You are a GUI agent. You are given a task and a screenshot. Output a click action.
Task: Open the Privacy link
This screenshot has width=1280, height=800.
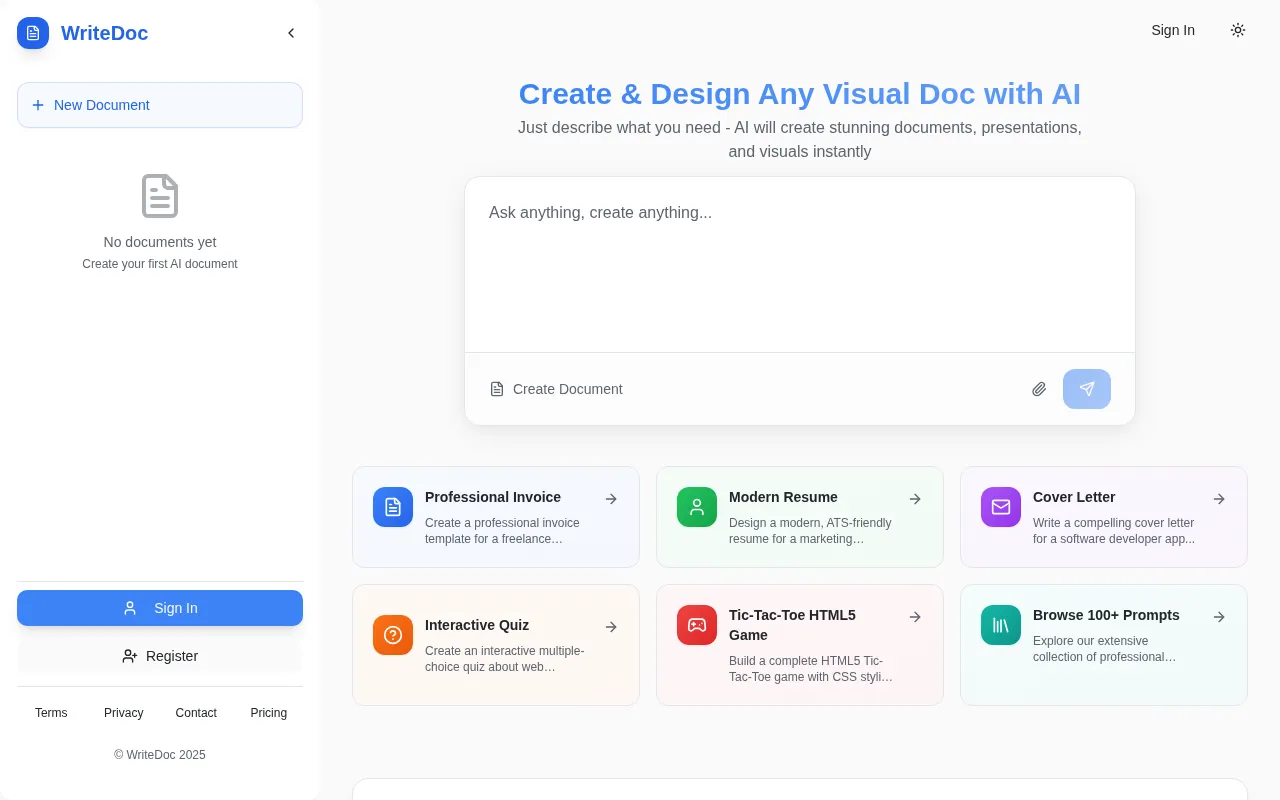124,713
